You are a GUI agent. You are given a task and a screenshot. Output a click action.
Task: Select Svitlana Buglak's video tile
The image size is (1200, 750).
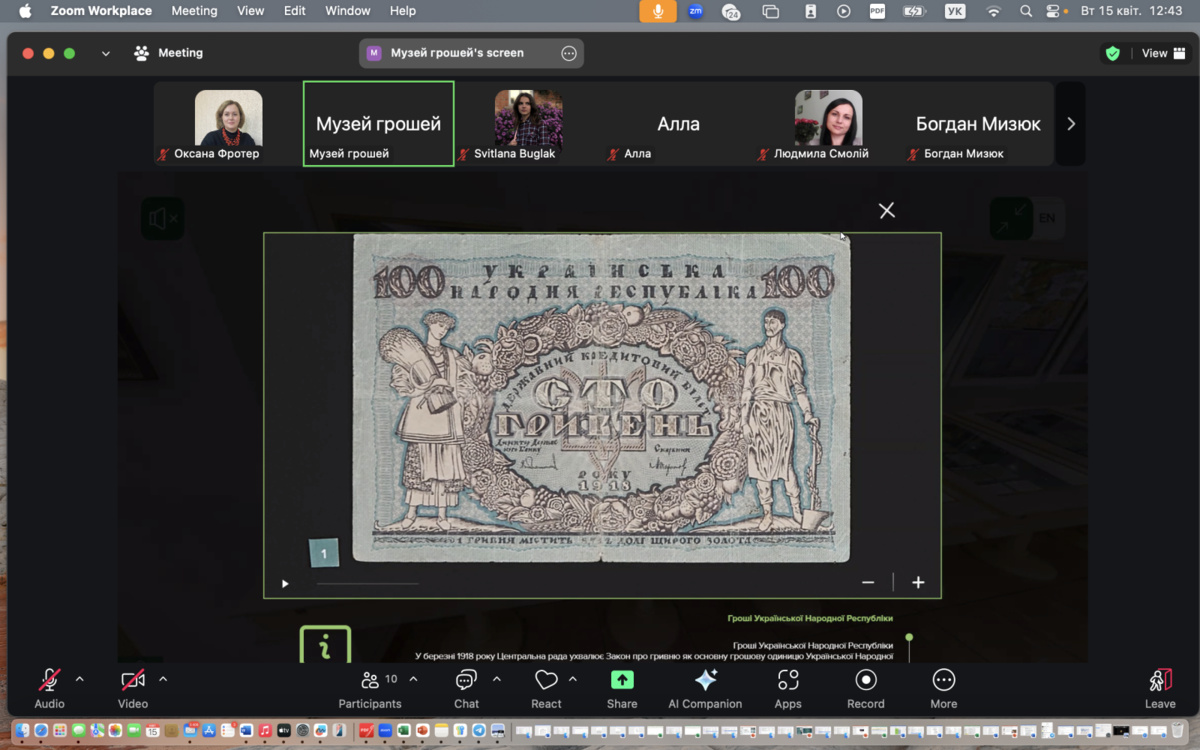528,124
